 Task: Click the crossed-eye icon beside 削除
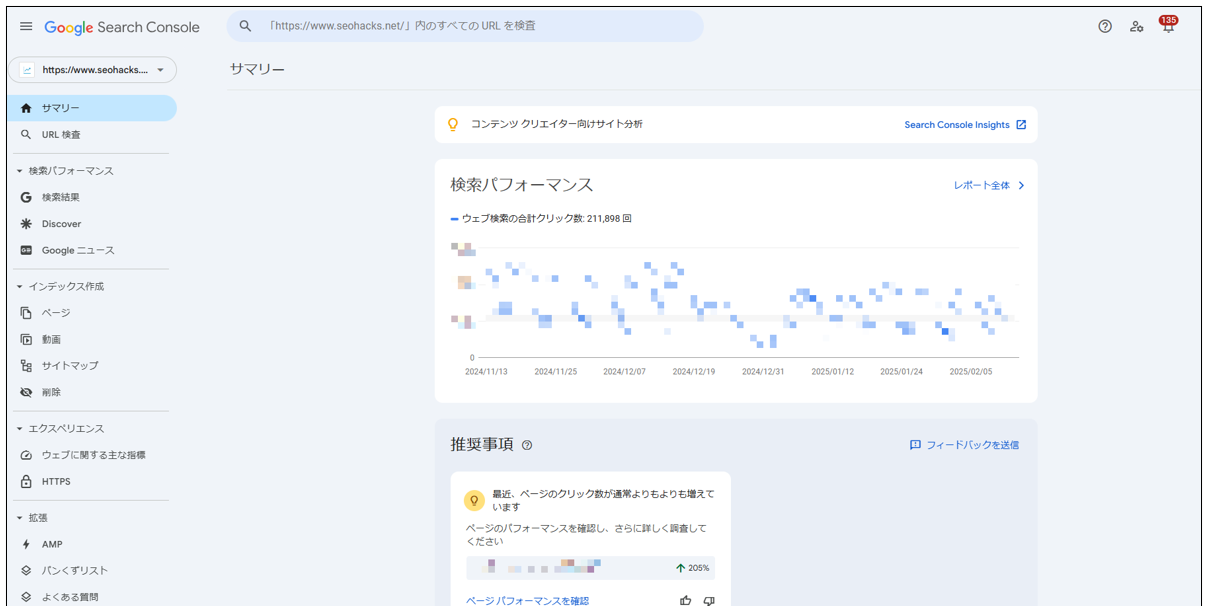[x=27, y=392]
